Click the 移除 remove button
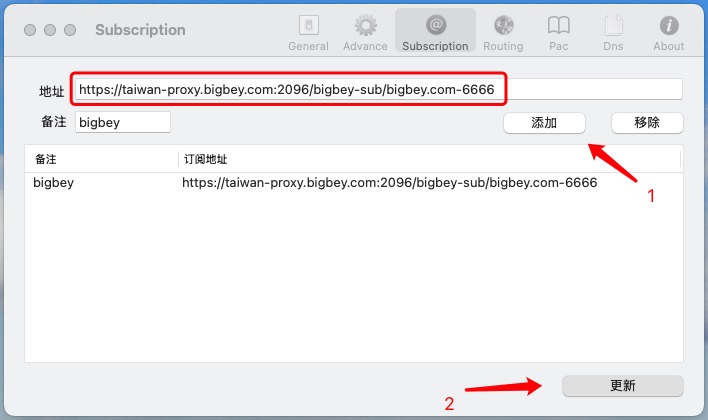708x420 pixels. point(647,122)
